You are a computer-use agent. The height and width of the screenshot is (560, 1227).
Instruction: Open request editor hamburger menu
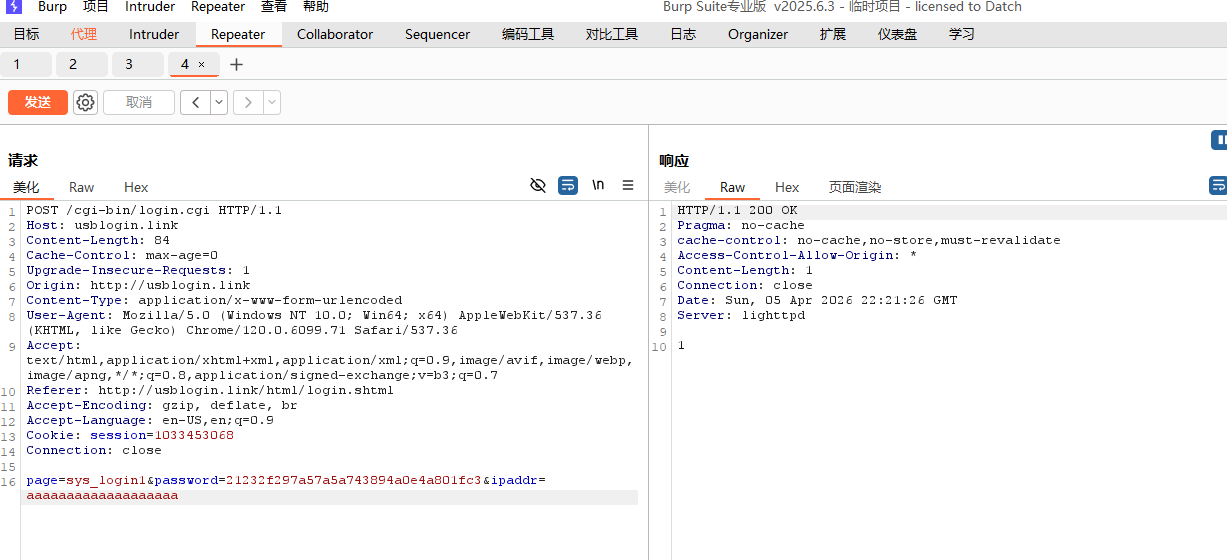click(628, 185)
